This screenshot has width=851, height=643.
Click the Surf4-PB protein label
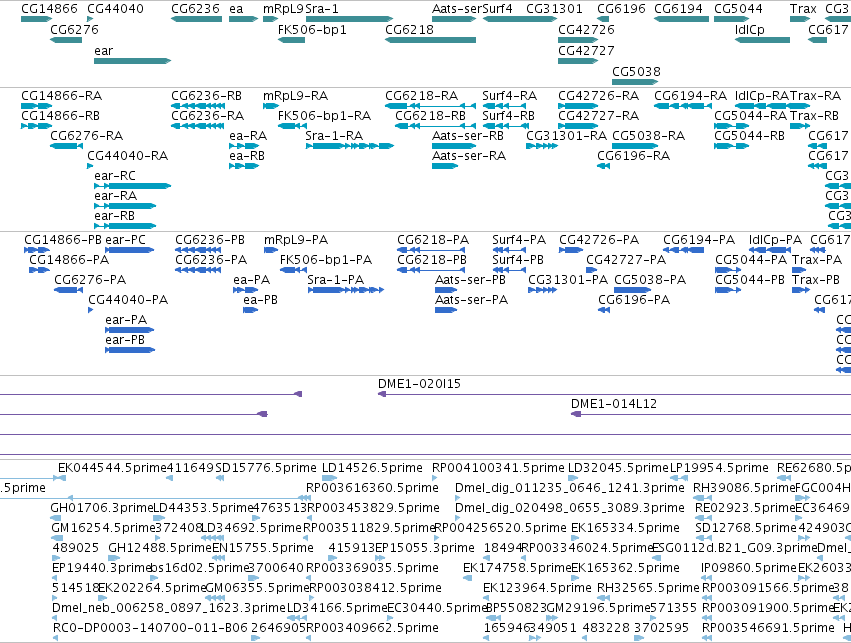pyautogui.click(x=517, y=259)
